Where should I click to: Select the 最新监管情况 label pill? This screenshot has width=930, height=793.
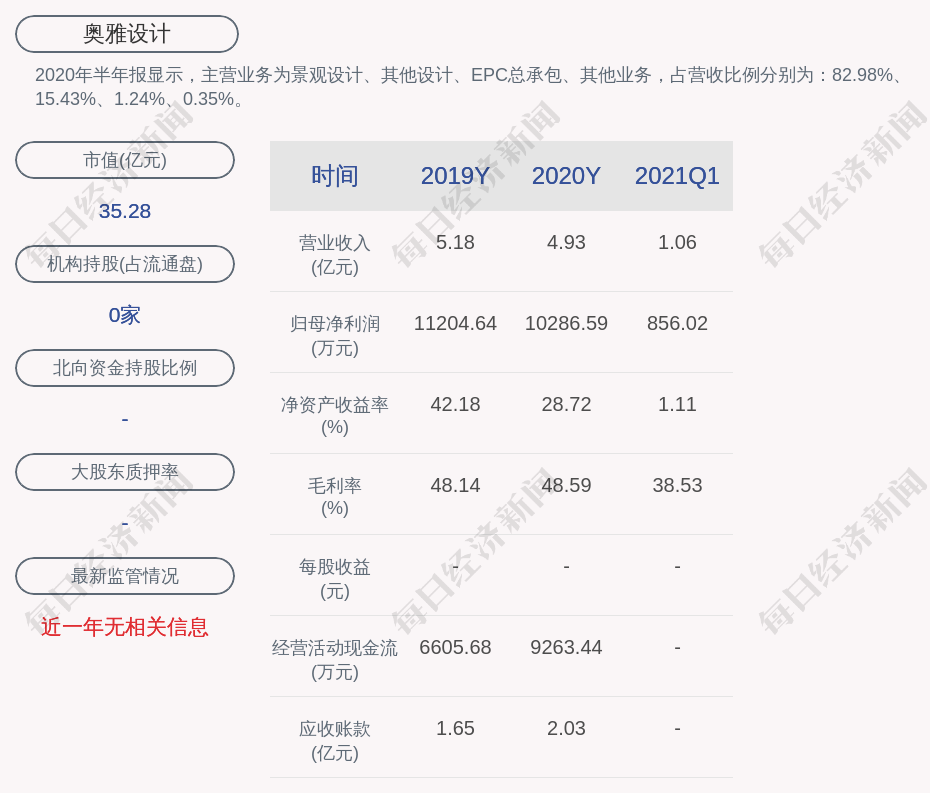(x=125, y=576)
